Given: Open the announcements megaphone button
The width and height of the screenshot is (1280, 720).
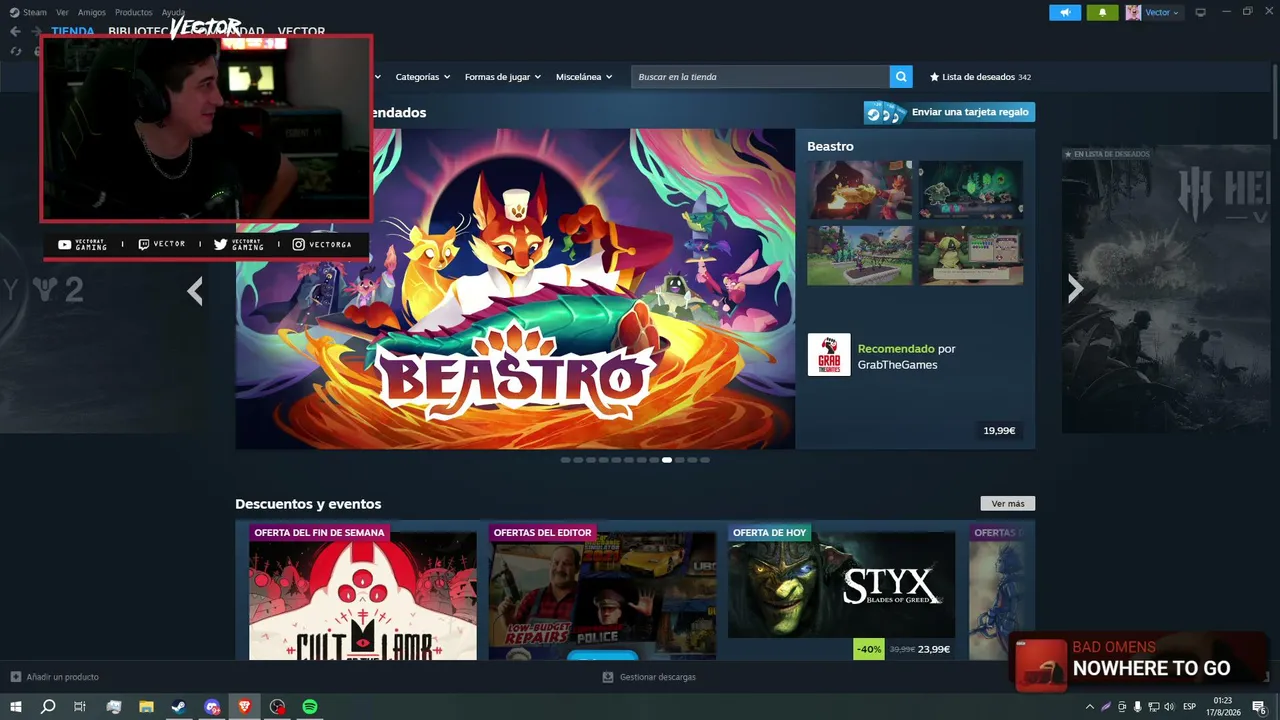Looking at the screenshot, I should point(1065,13).
